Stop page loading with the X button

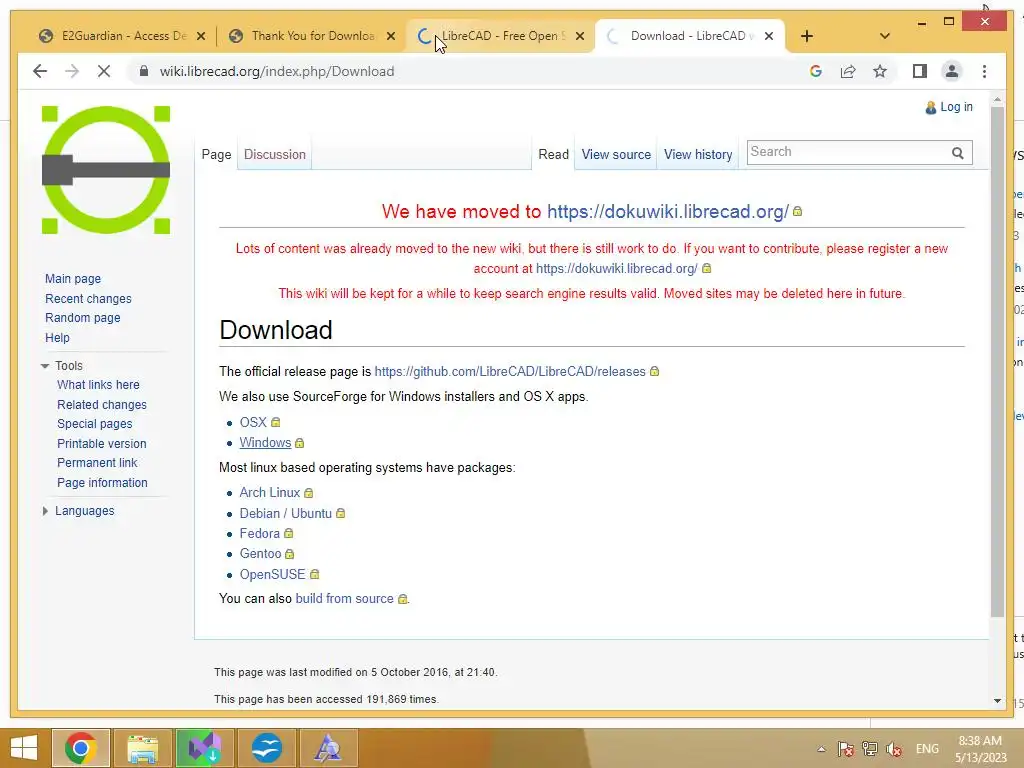(x=104, y=71)
